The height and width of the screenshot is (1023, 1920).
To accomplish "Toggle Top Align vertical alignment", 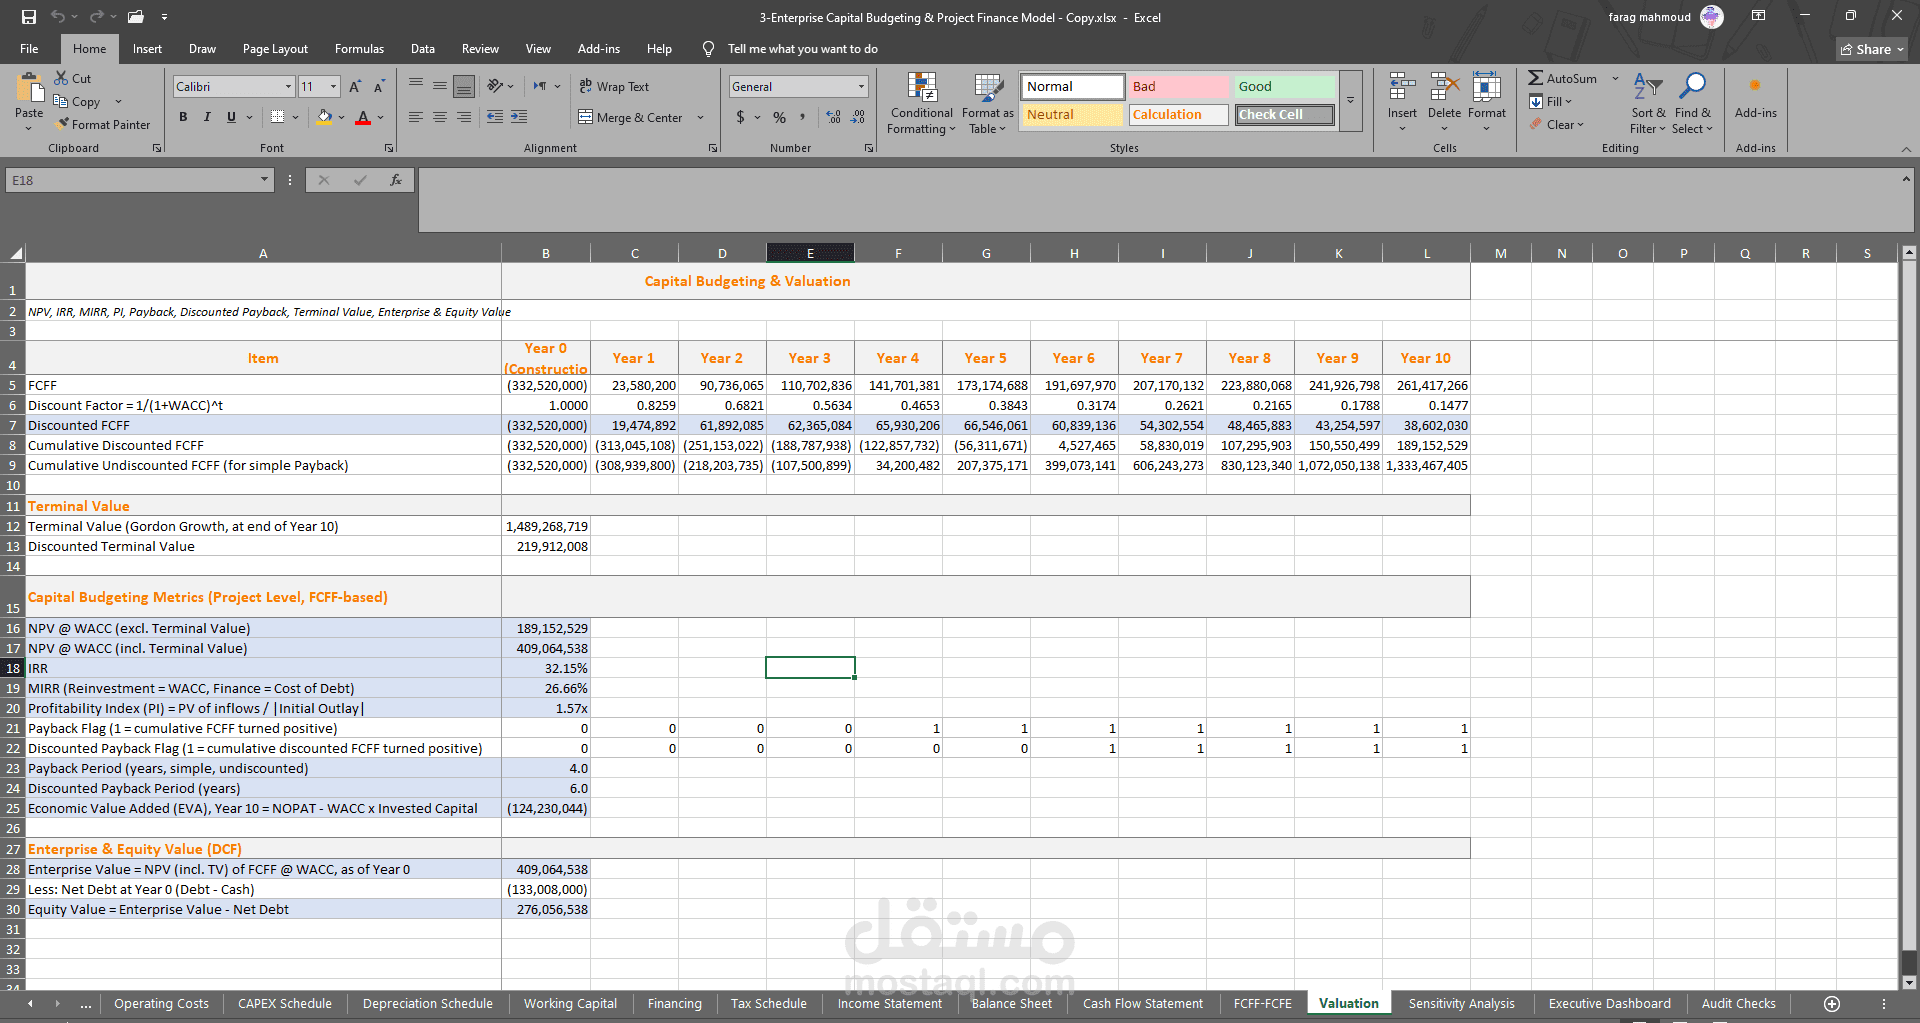I will [x=416, y=86].
